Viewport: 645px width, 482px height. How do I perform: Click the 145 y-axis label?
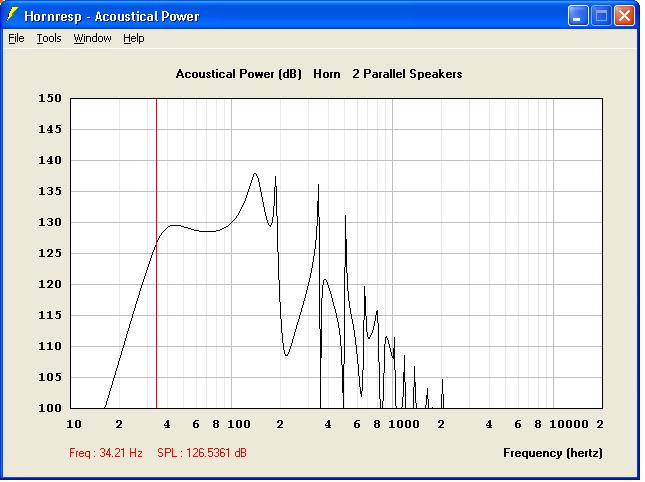[50, 129]
